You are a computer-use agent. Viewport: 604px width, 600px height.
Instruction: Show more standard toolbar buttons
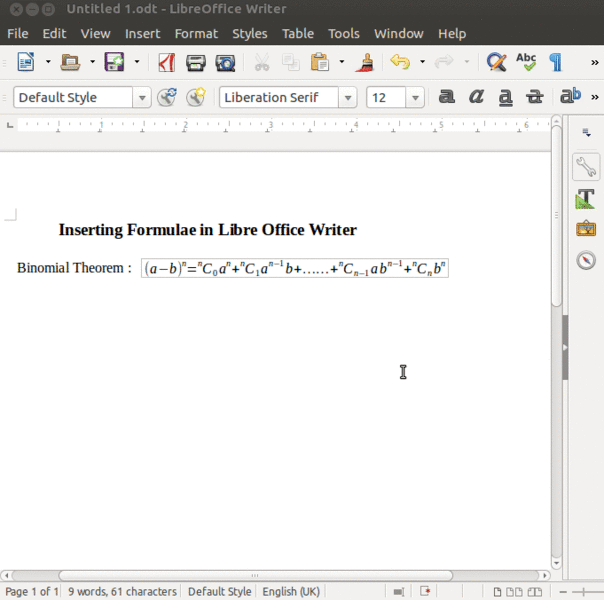595,62
